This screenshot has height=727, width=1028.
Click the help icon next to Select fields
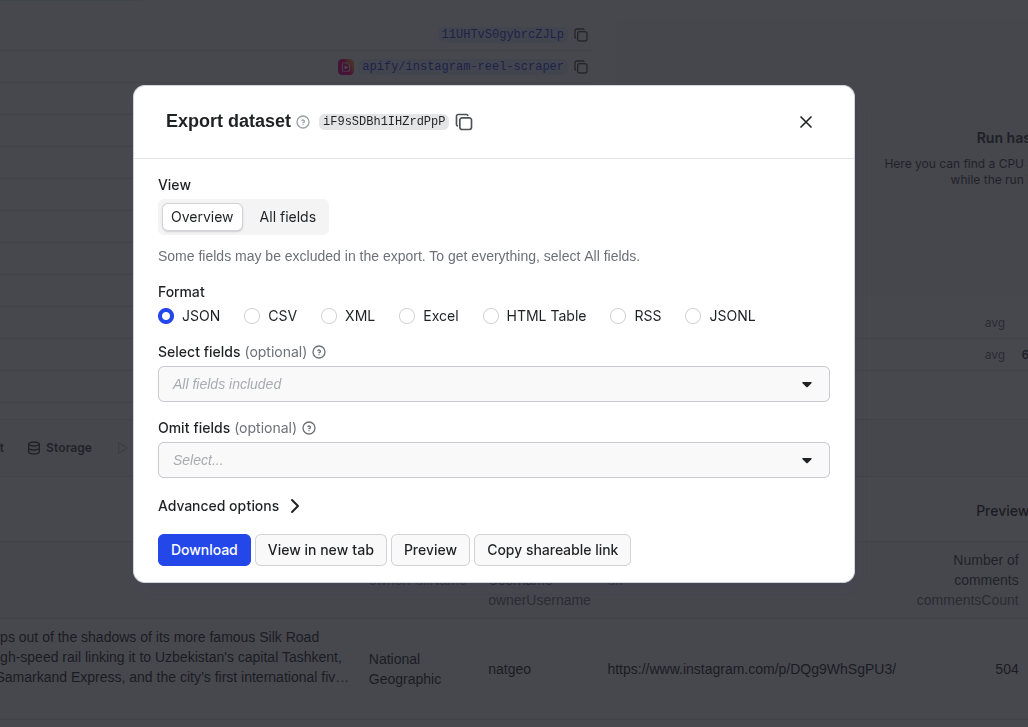pos(317,352)
